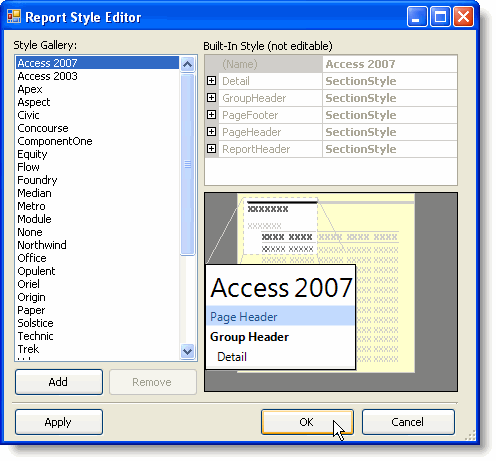Select the Solstice style
Viewport: 496px width, 461px height.
35,323
